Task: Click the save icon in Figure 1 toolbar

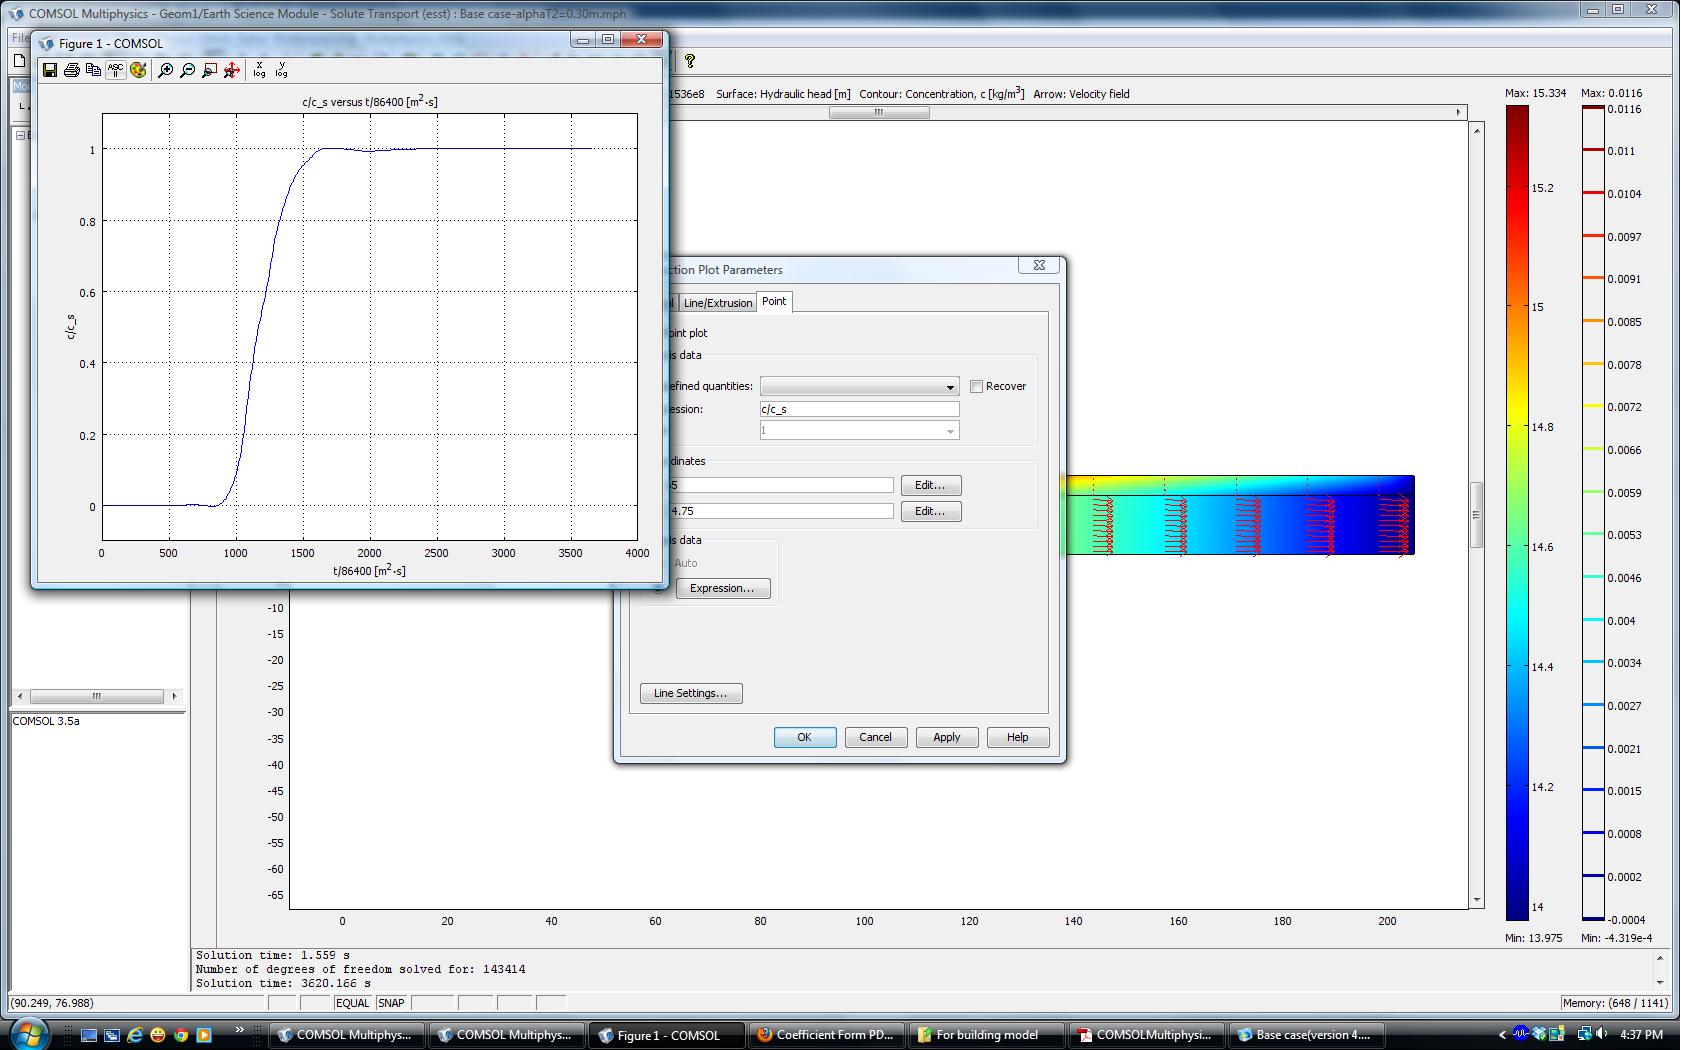Action: [50, 70]
